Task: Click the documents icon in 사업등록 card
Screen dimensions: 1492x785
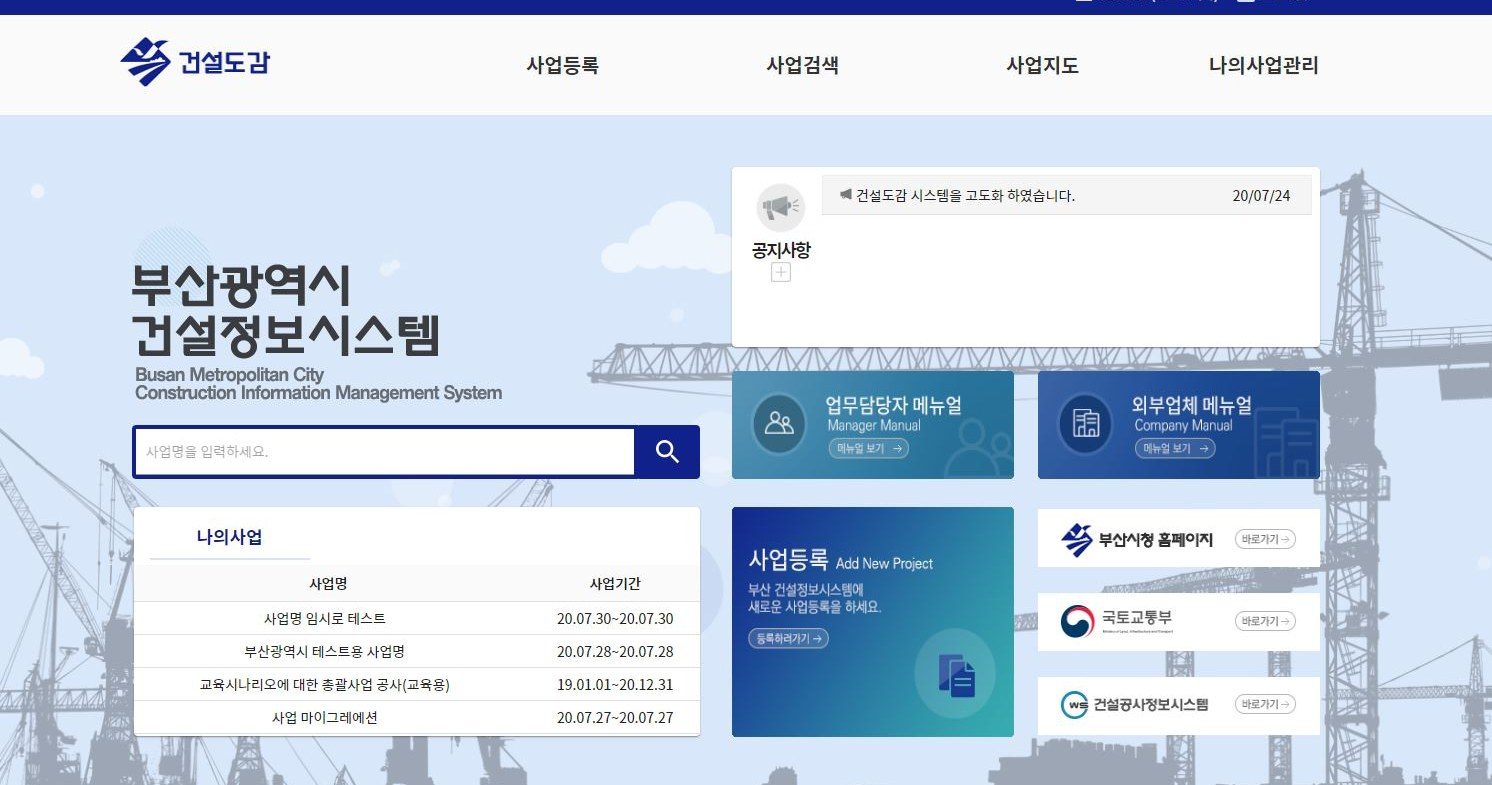Action: tap(955, 674)
